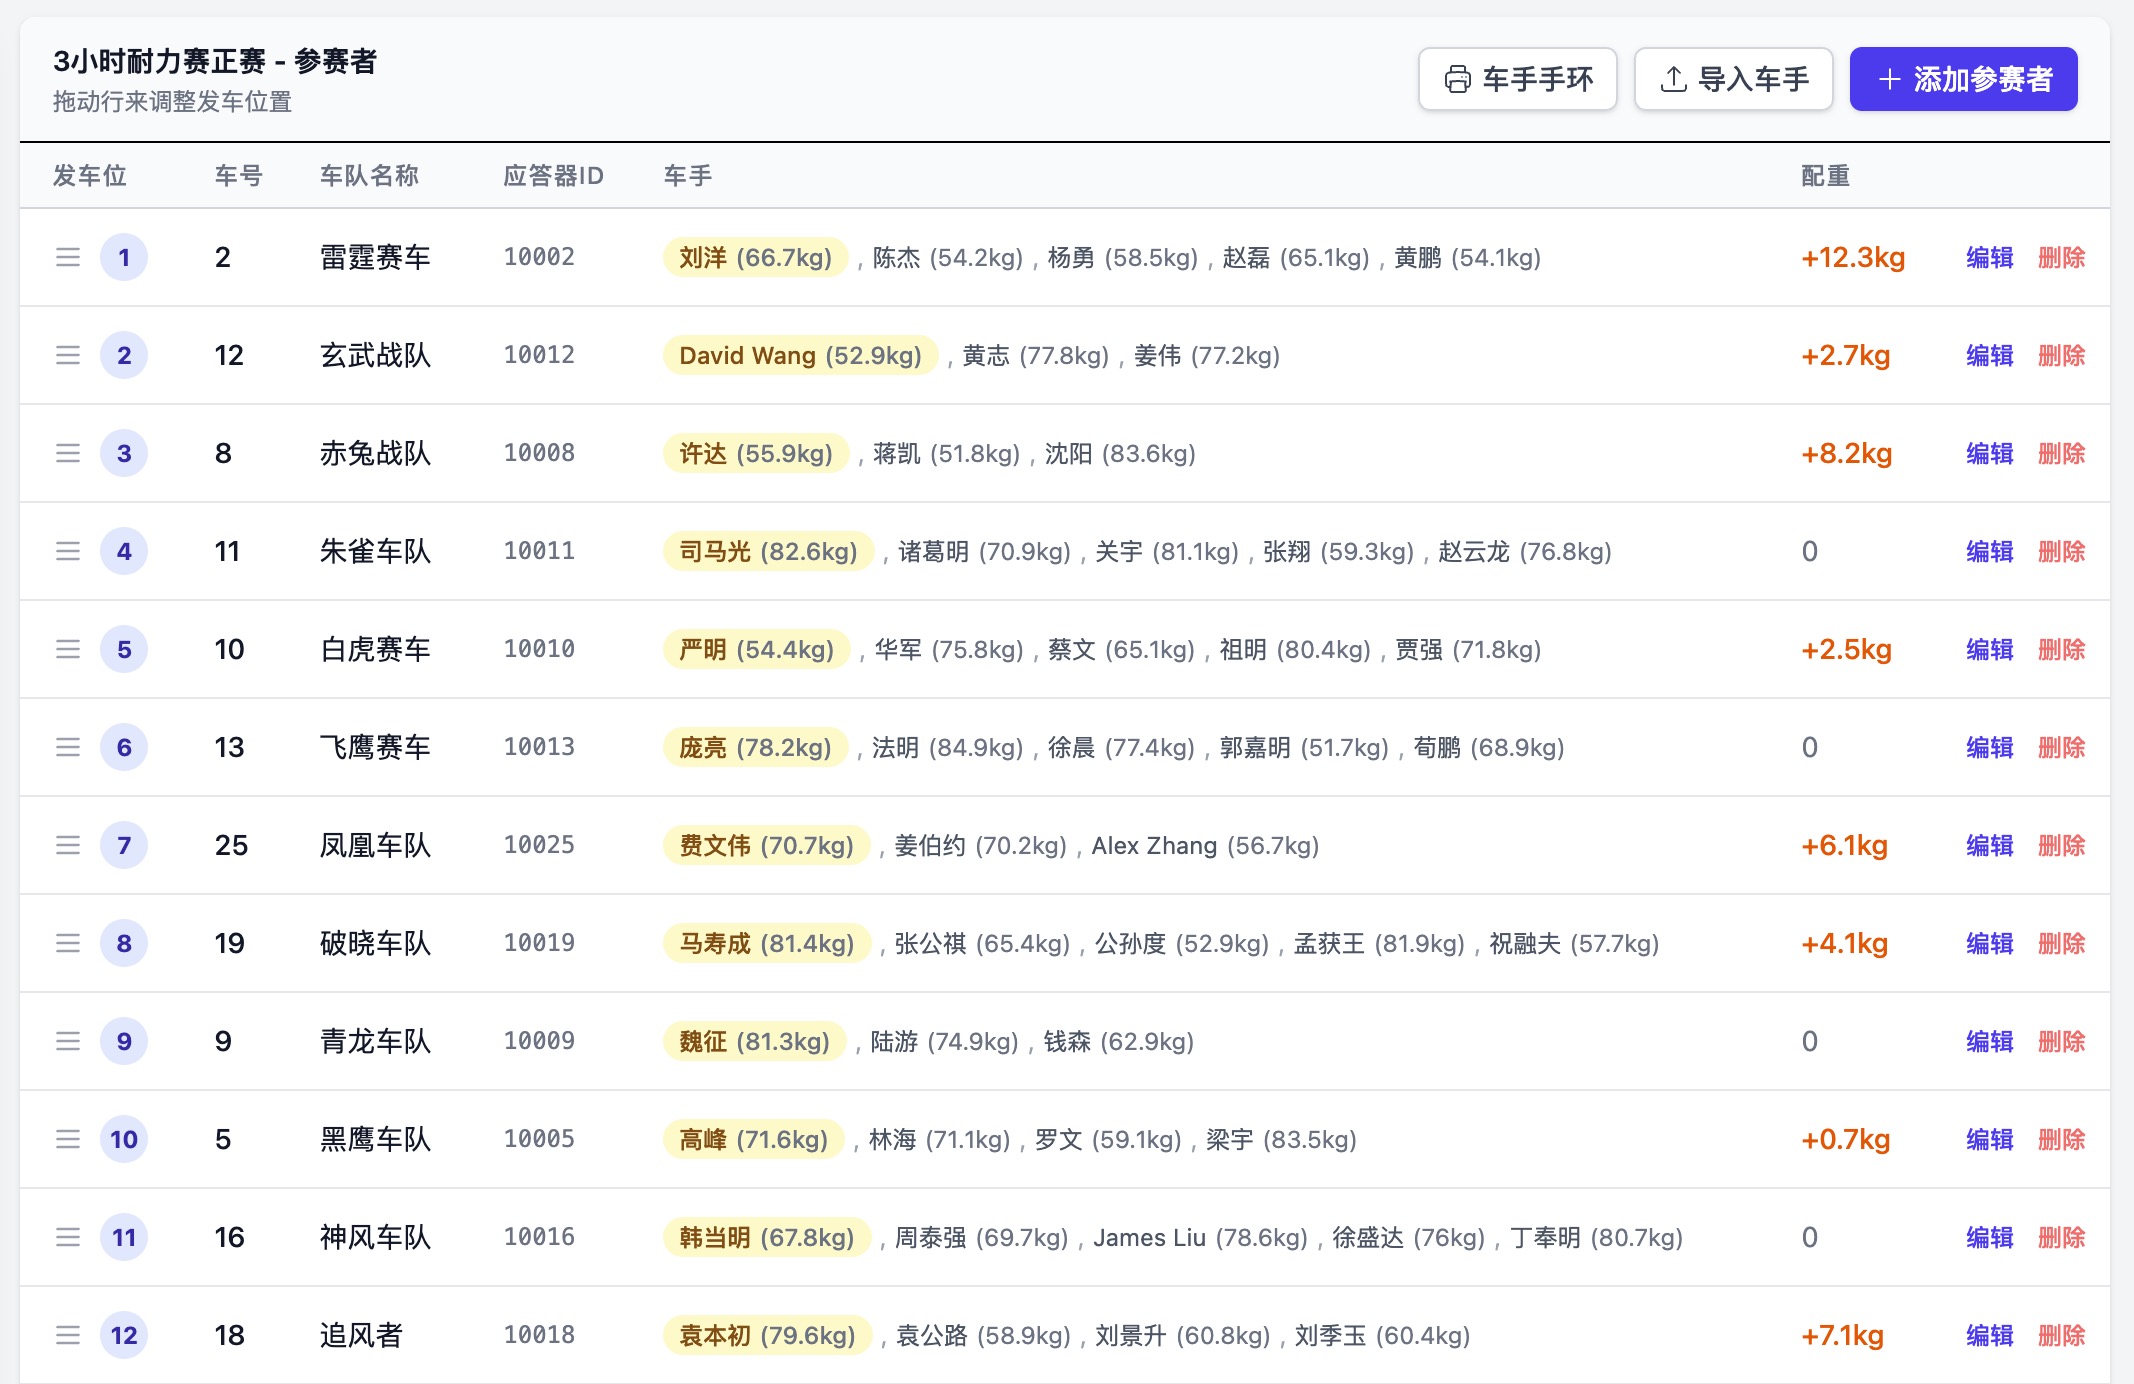Click drag handle of 玄武战队 row
2134x1384 pixels.
pos(68,356)
